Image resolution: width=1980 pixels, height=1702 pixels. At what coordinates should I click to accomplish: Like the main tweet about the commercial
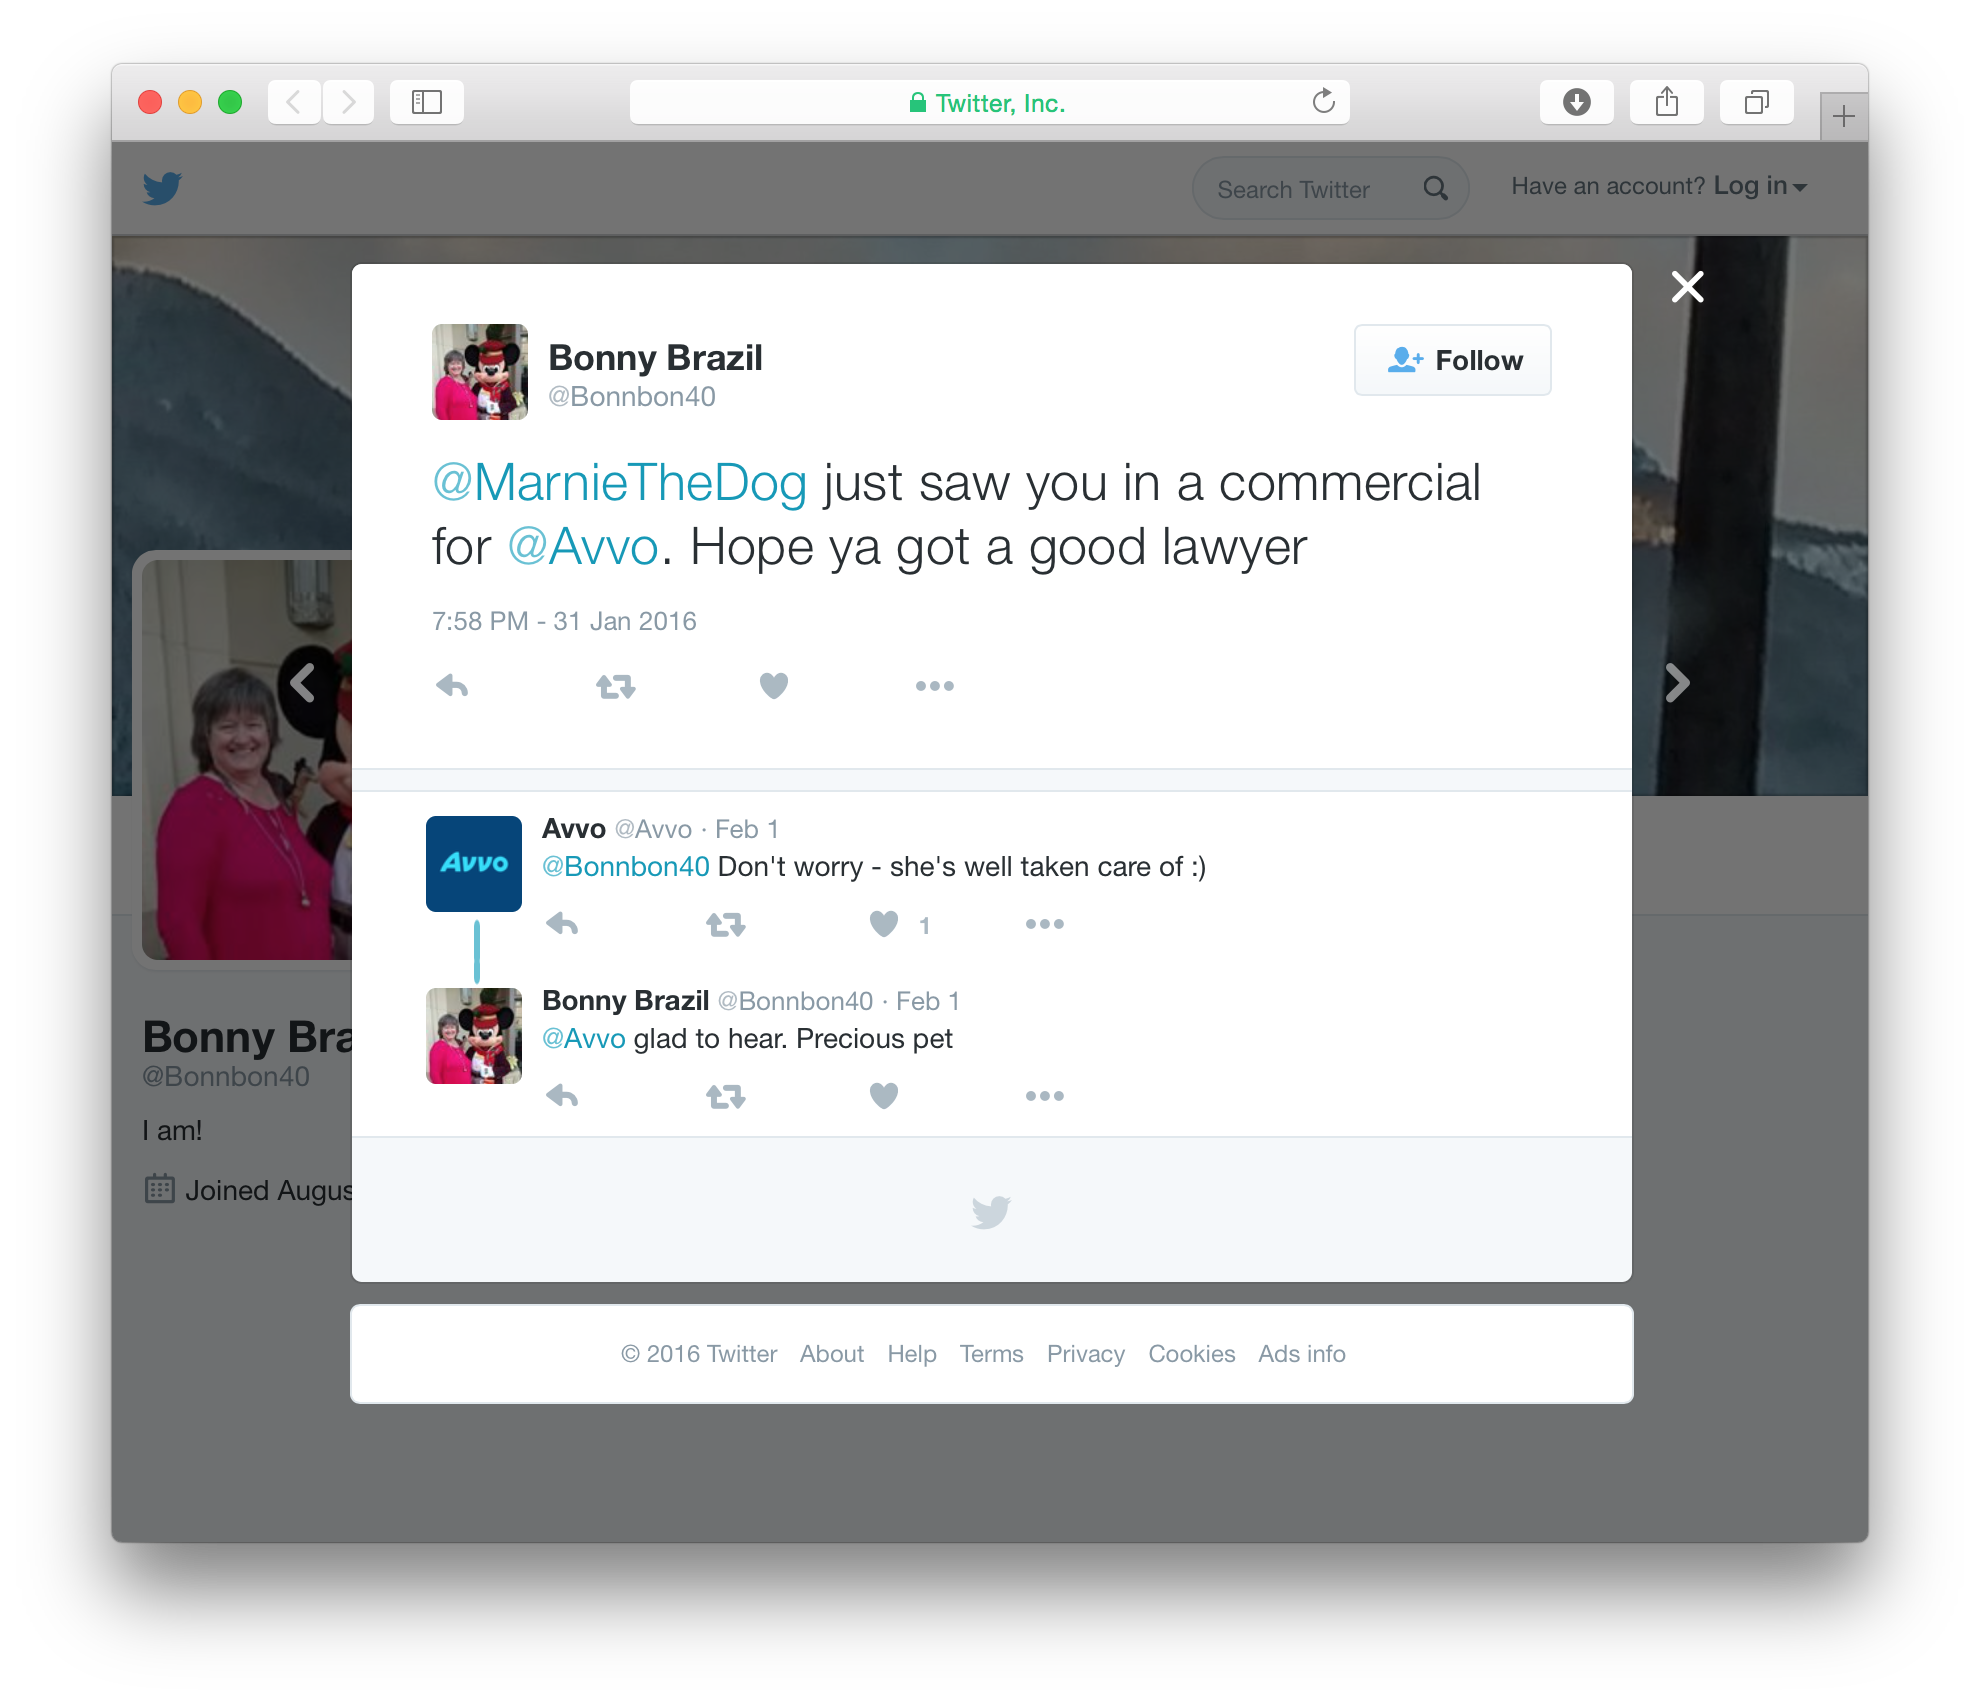point(774,686)
